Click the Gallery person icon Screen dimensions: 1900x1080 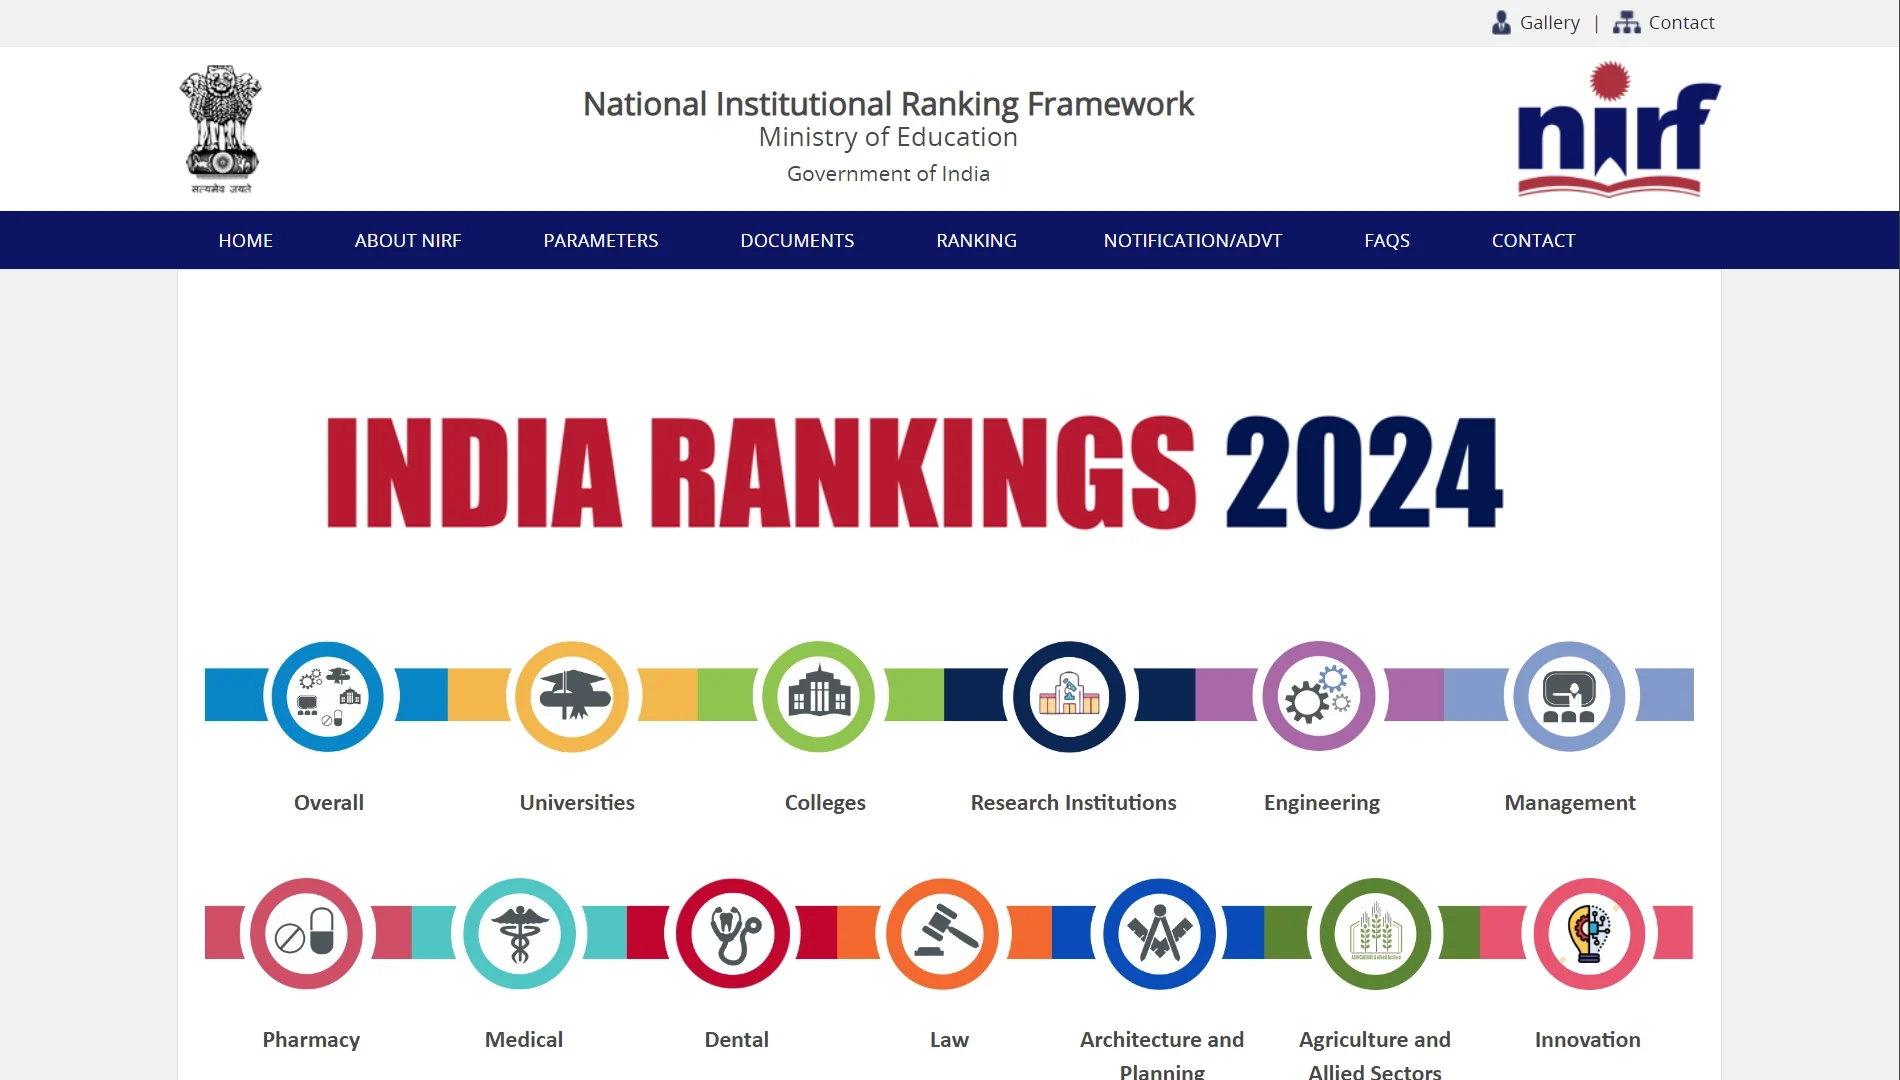[x=1501, y=22]
